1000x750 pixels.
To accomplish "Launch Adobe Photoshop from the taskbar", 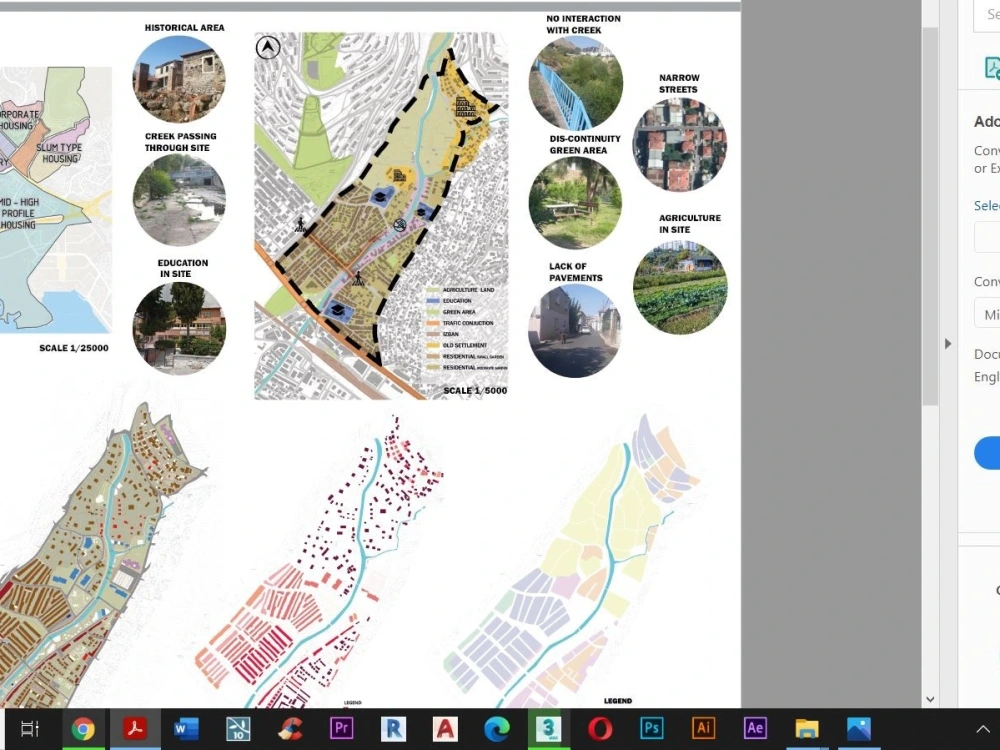I will (652, 728).
